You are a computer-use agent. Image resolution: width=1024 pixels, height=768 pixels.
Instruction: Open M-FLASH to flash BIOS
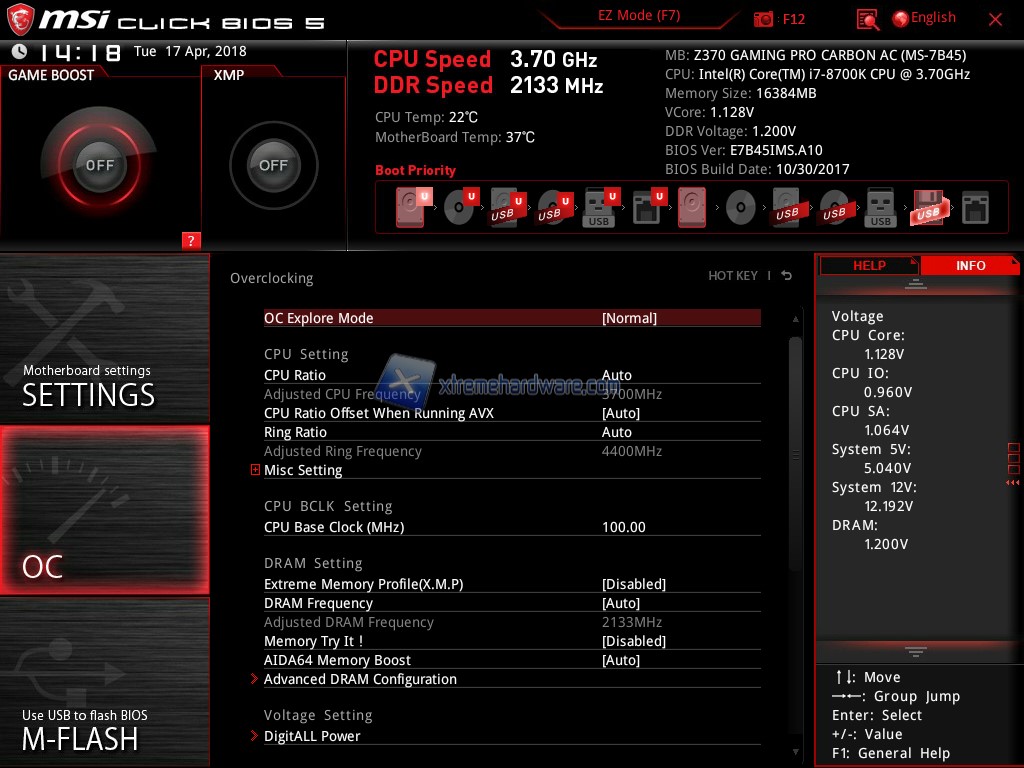[x=104, y=682]
